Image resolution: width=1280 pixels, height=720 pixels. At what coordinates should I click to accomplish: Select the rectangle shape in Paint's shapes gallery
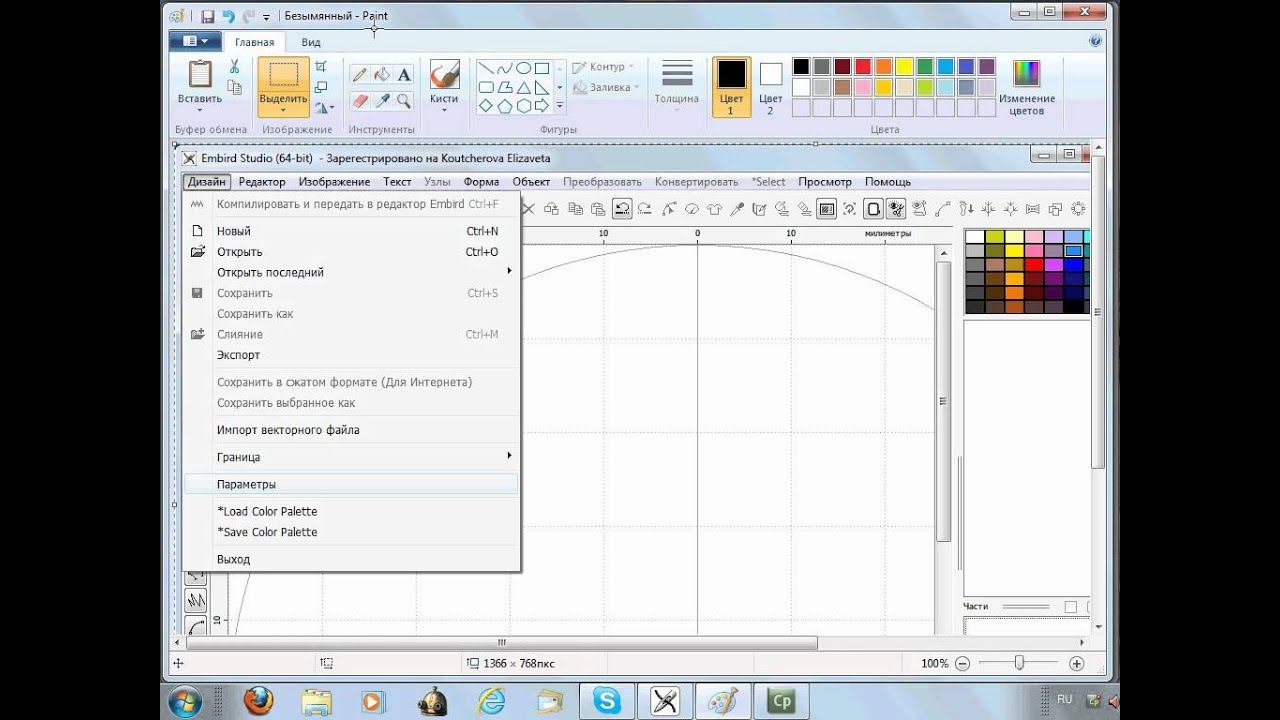click(x=541, y=68)
